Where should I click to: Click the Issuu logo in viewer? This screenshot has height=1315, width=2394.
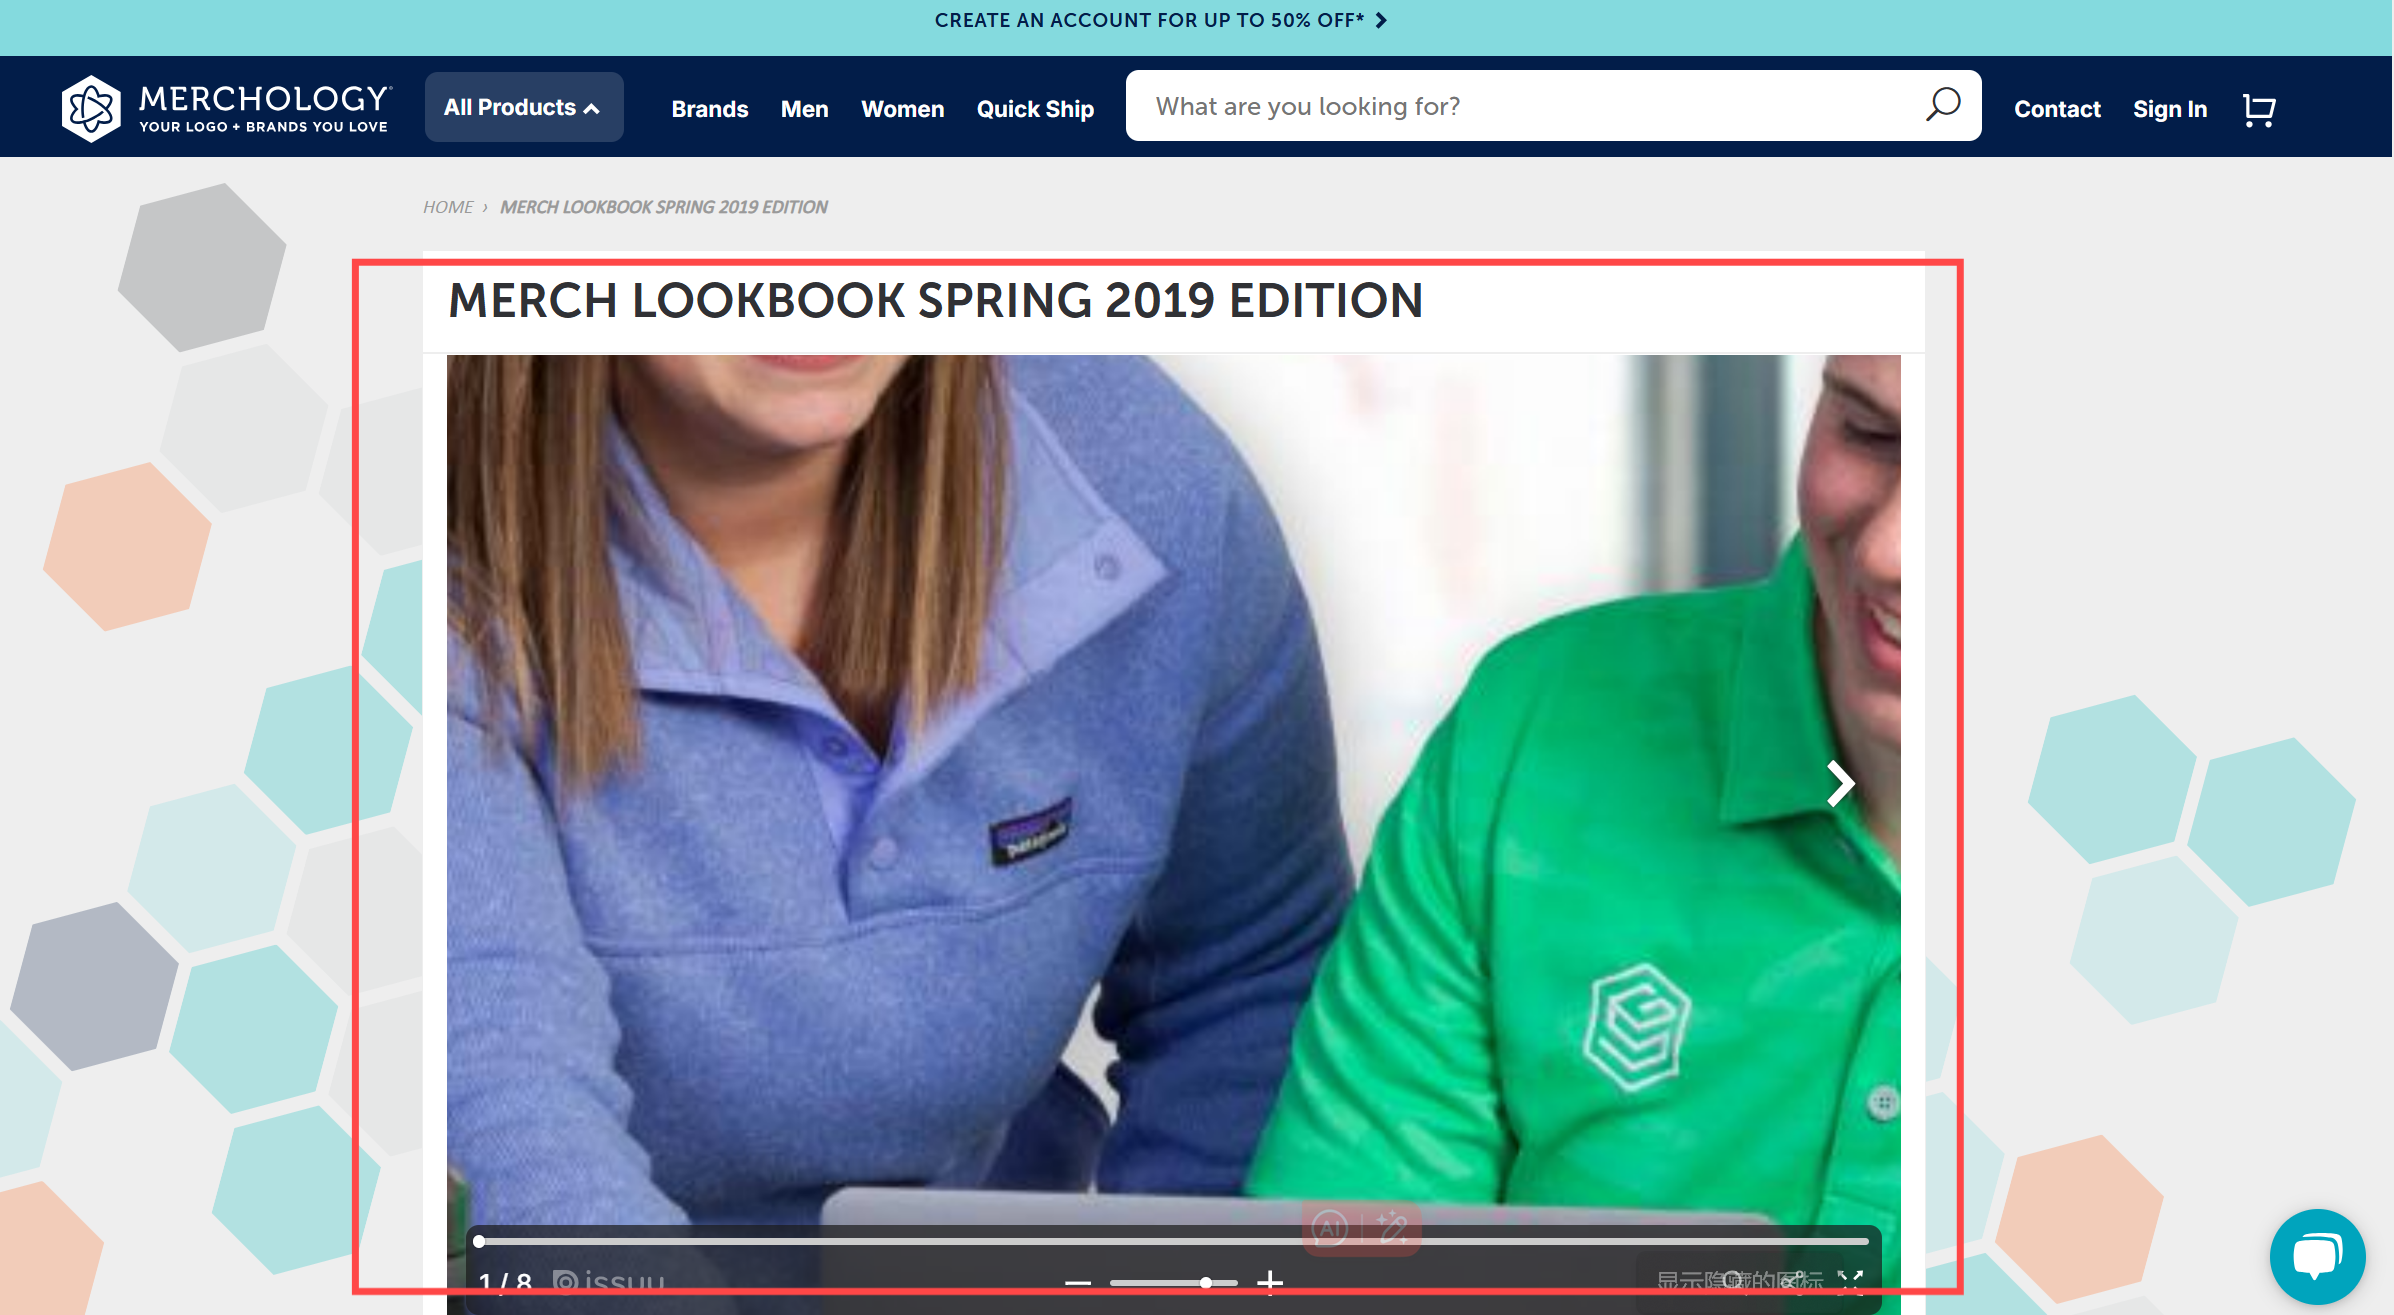609,1282
